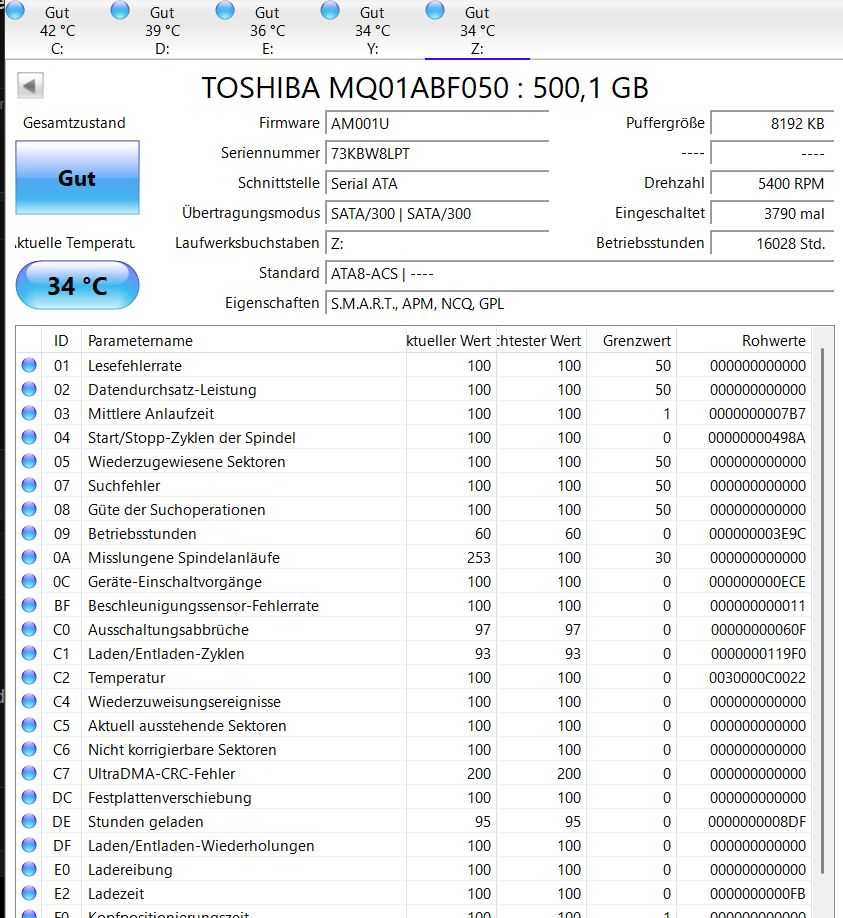843x918 pixels.
Task: Click the status dot for Start/Stopp-Zyklen der Spindel
Action: 29,437
